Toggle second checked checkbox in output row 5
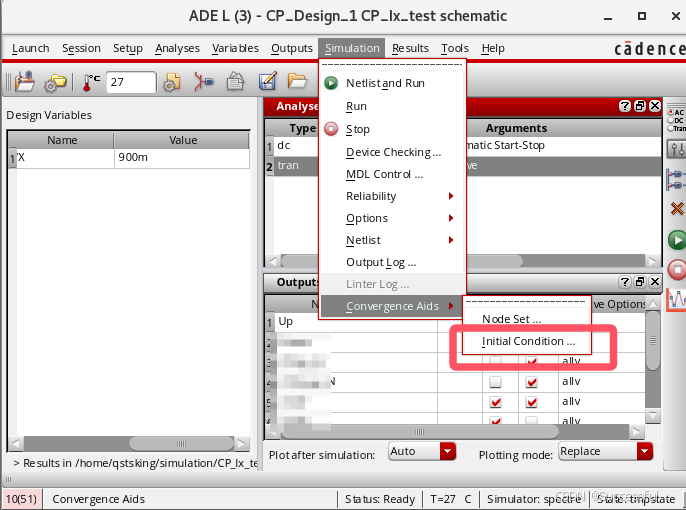 click(531, 402)
